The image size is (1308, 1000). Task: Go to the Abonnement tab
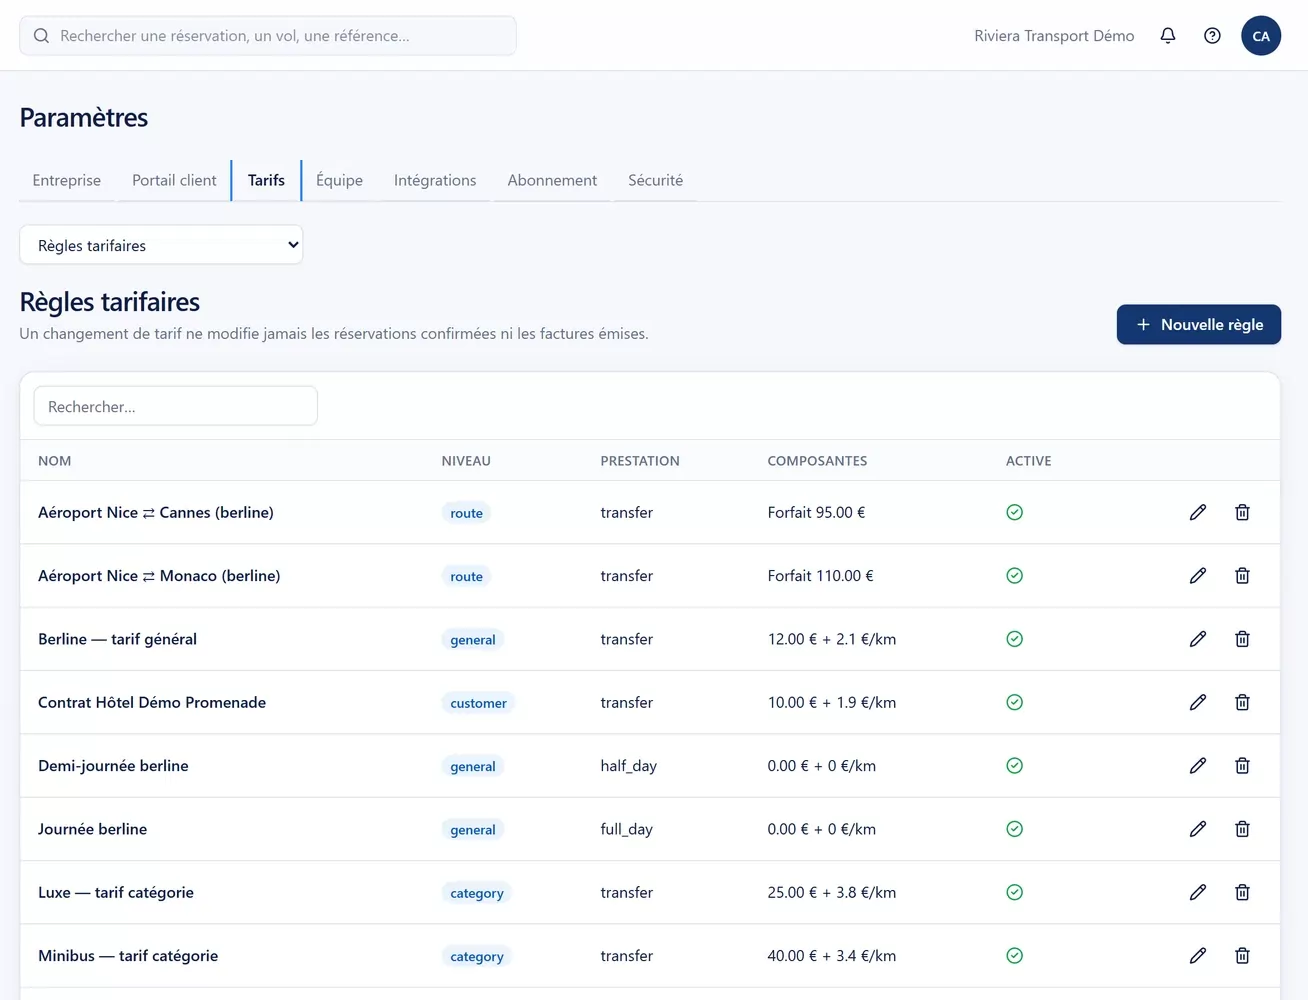(552, 181)
